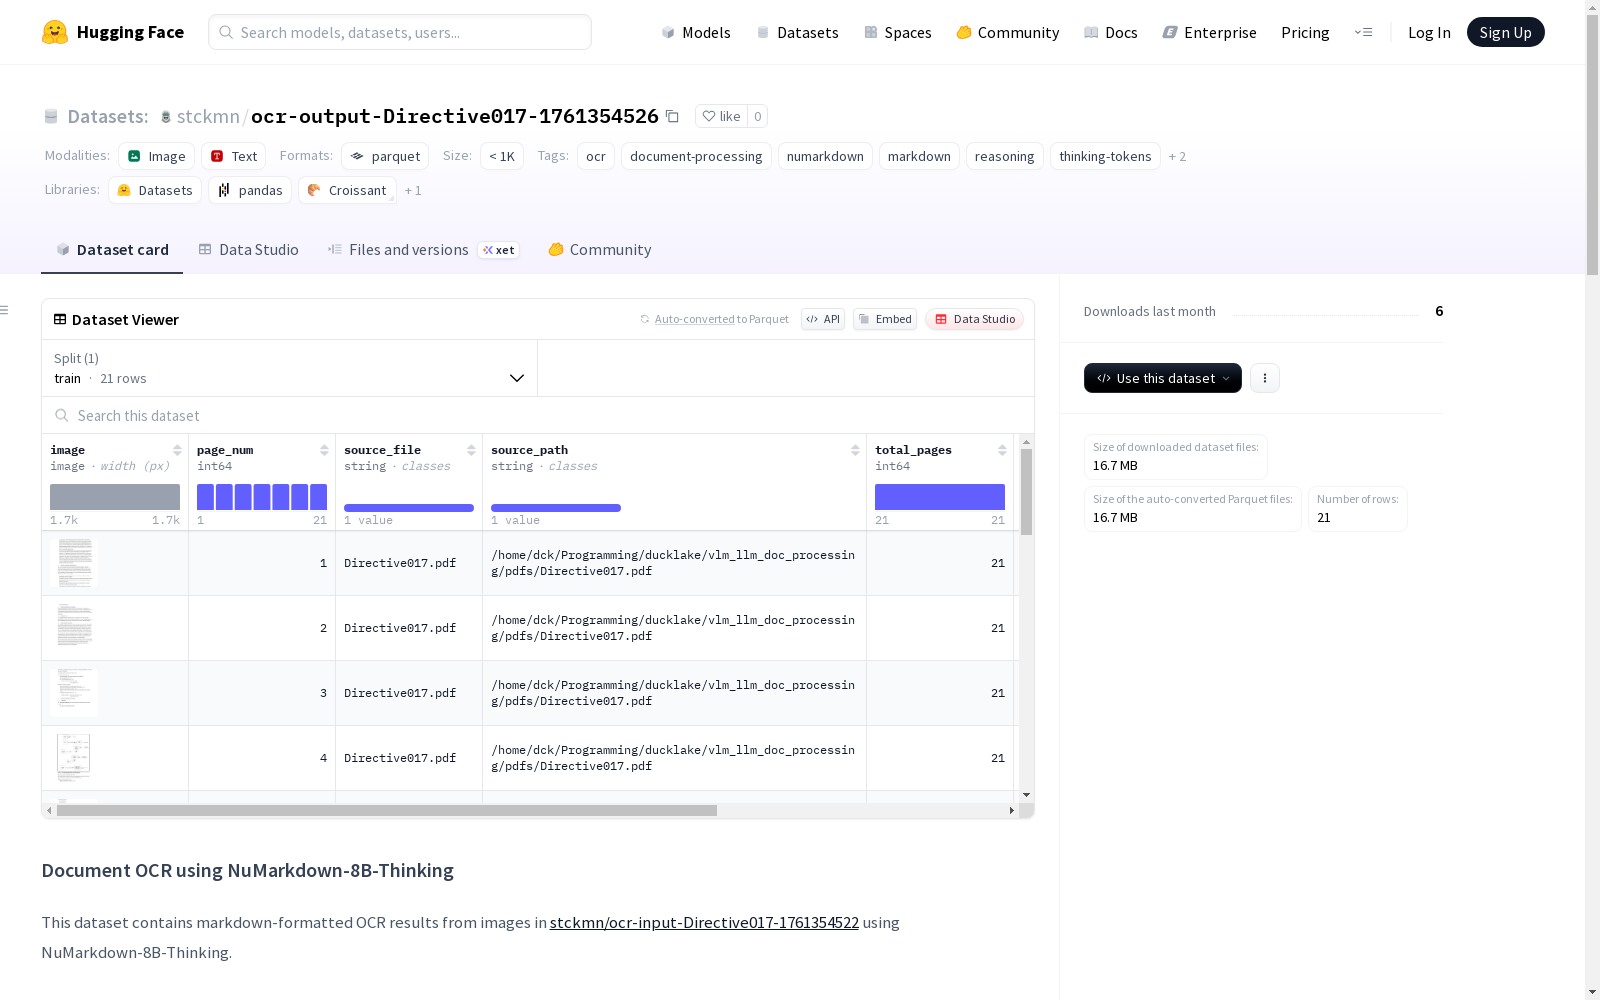Open the navigation overflow menu icon

click(x=1363, y=32)
